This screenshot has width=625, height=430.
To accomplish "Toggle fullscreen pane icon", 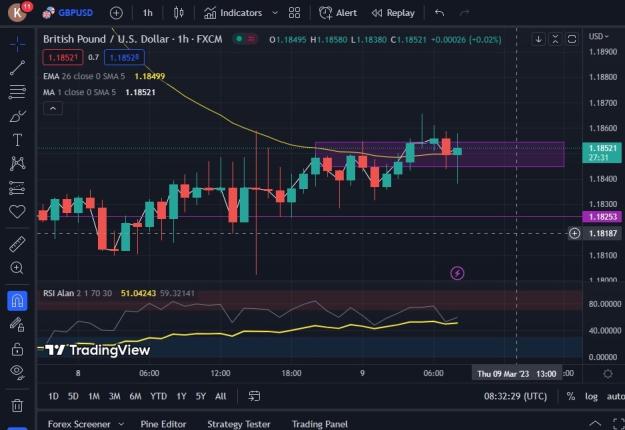I will 572,39.
